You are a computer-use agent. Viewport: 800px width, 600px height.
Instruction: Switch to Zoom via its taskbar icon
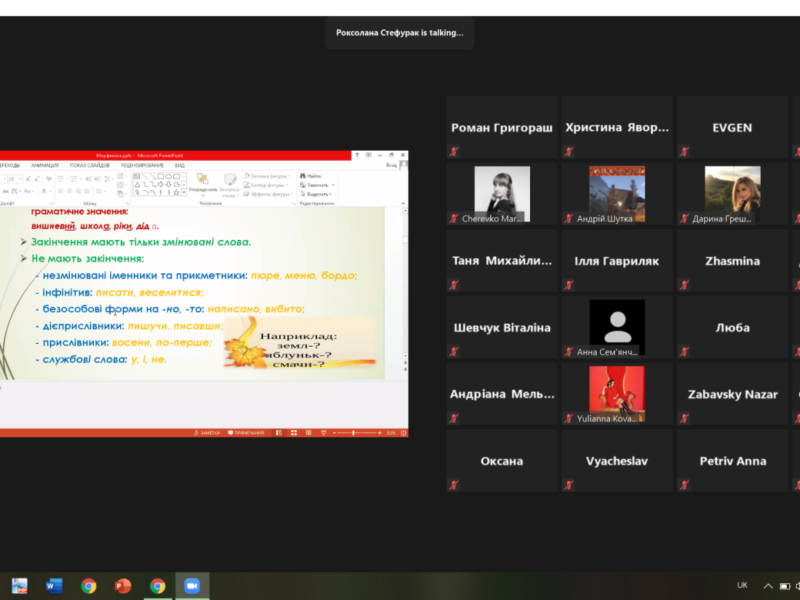coord(192,586)
